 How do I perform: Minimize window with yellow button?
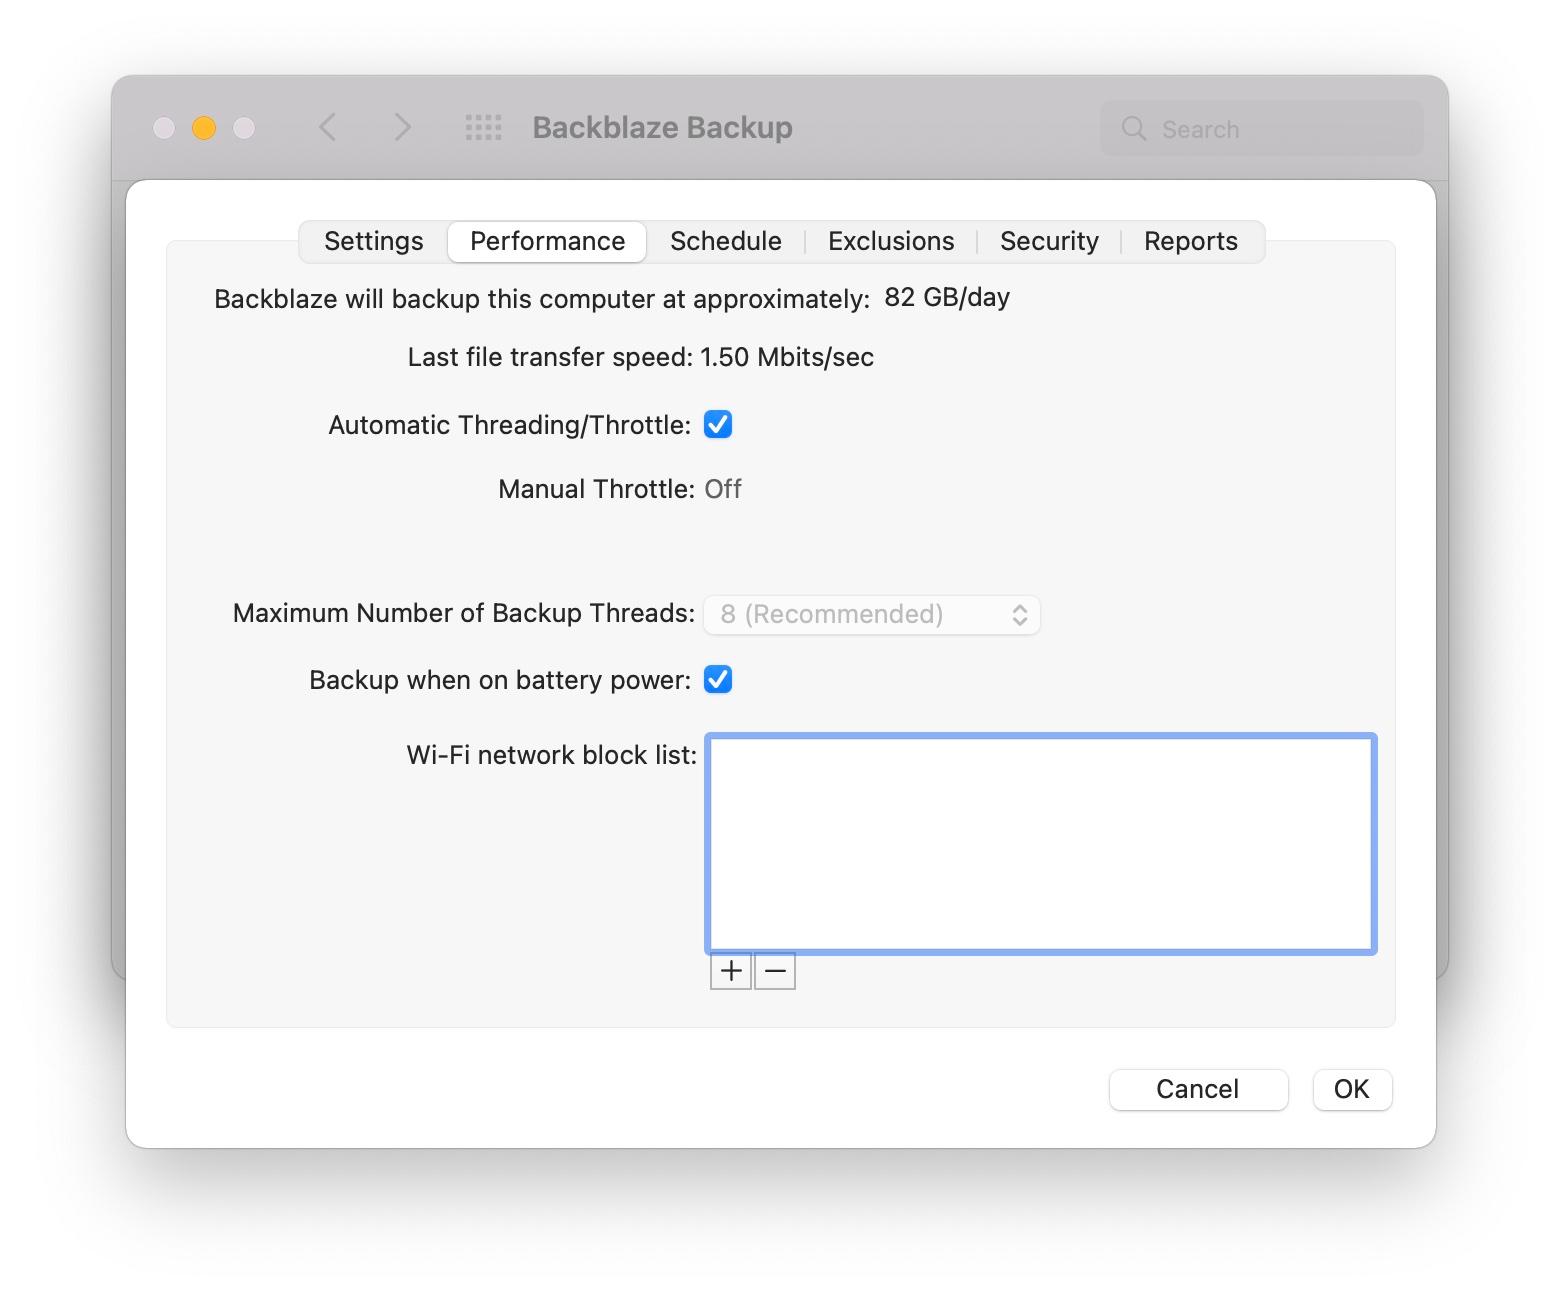(204, 128)
